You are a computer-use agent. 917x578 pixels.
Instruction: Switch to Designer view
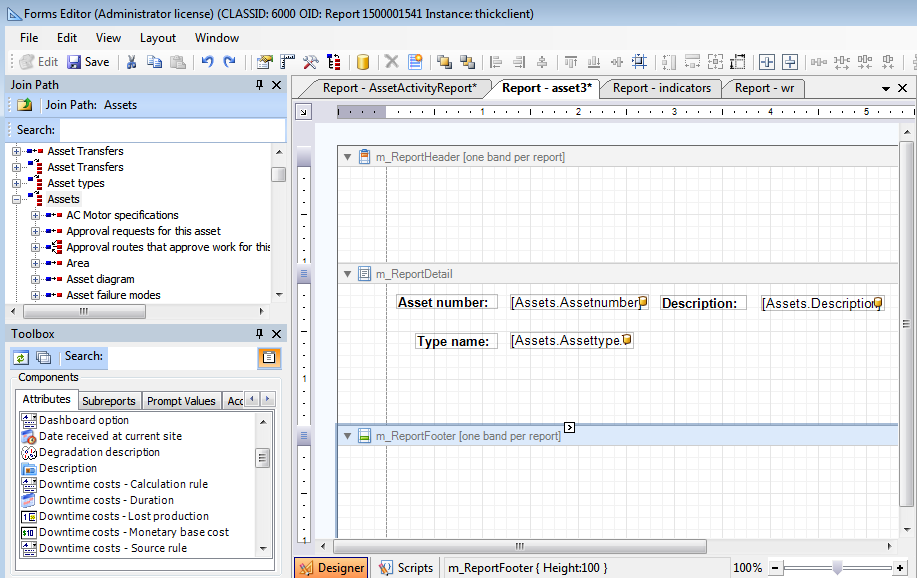pyautogui.click(x=331, y=568)
